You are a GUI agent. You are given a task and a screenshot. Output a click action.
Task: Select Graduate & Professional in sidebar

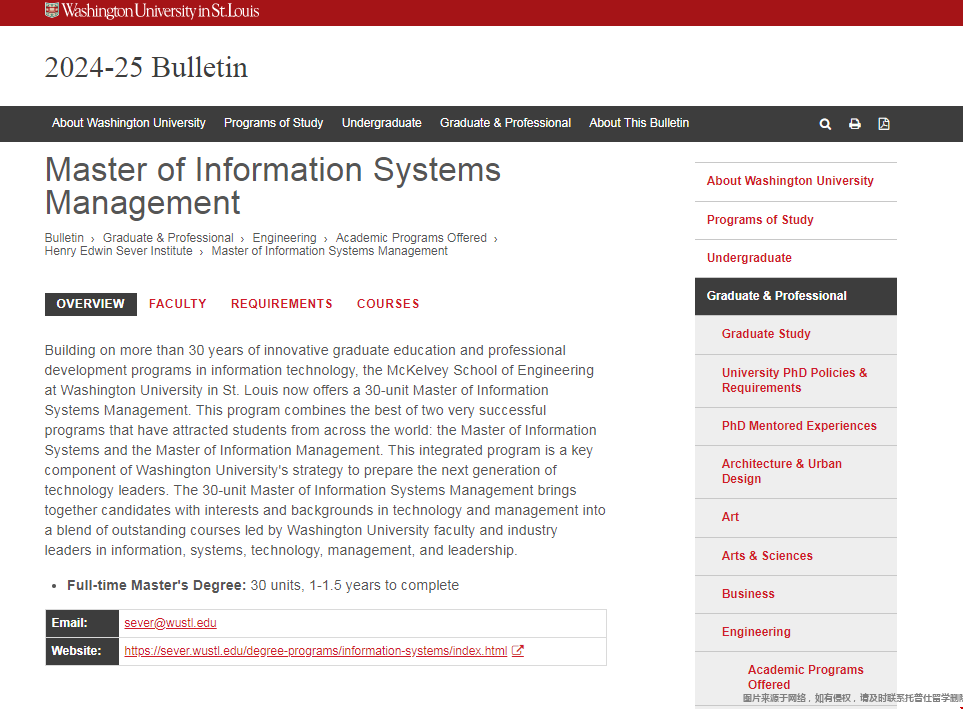click(795, 296)
